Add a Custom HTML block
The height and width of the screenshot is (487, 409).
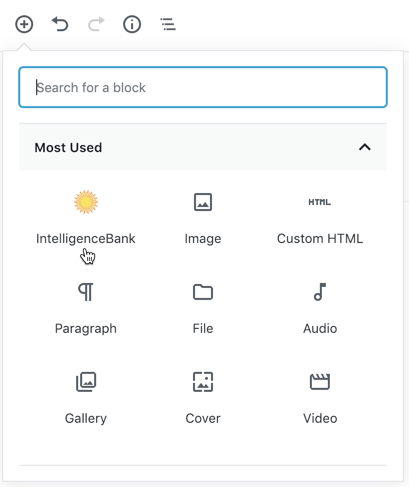(x=320, y=215)
